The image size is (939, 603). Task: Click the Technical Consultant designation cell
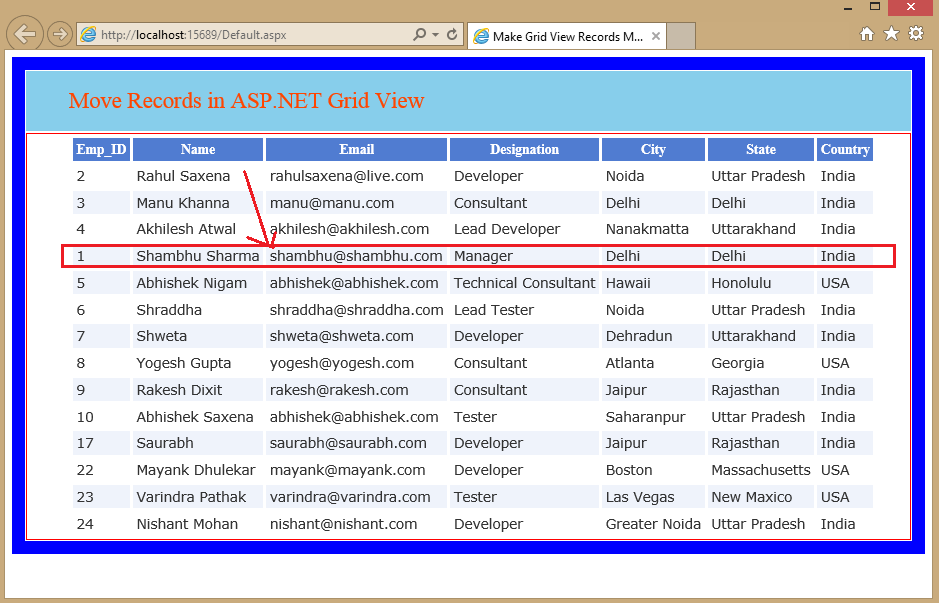point(524,283)
